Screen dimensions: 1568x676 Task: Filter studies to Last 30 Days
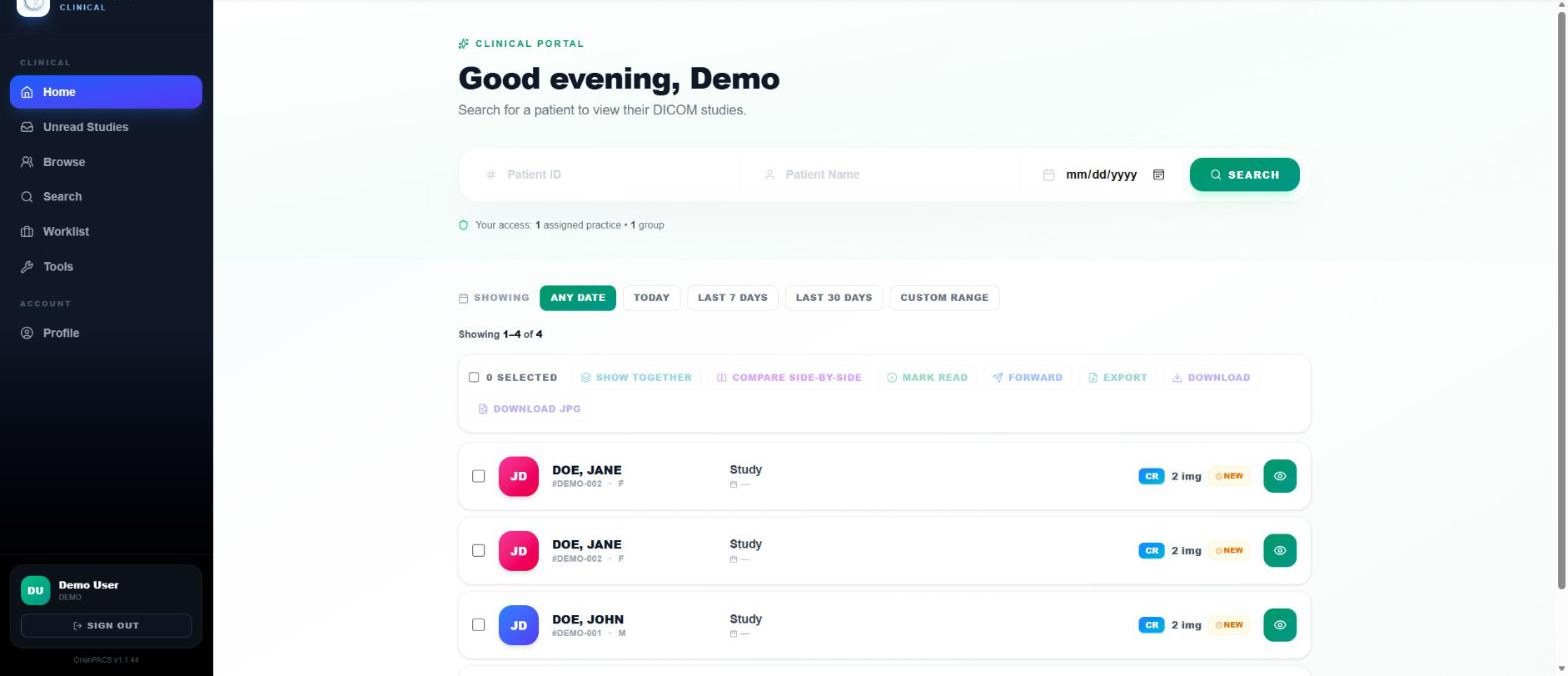point(834,298)
